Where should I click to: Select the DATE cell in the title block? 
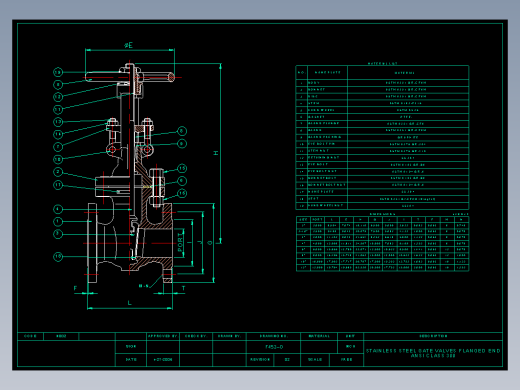[131, 360]
